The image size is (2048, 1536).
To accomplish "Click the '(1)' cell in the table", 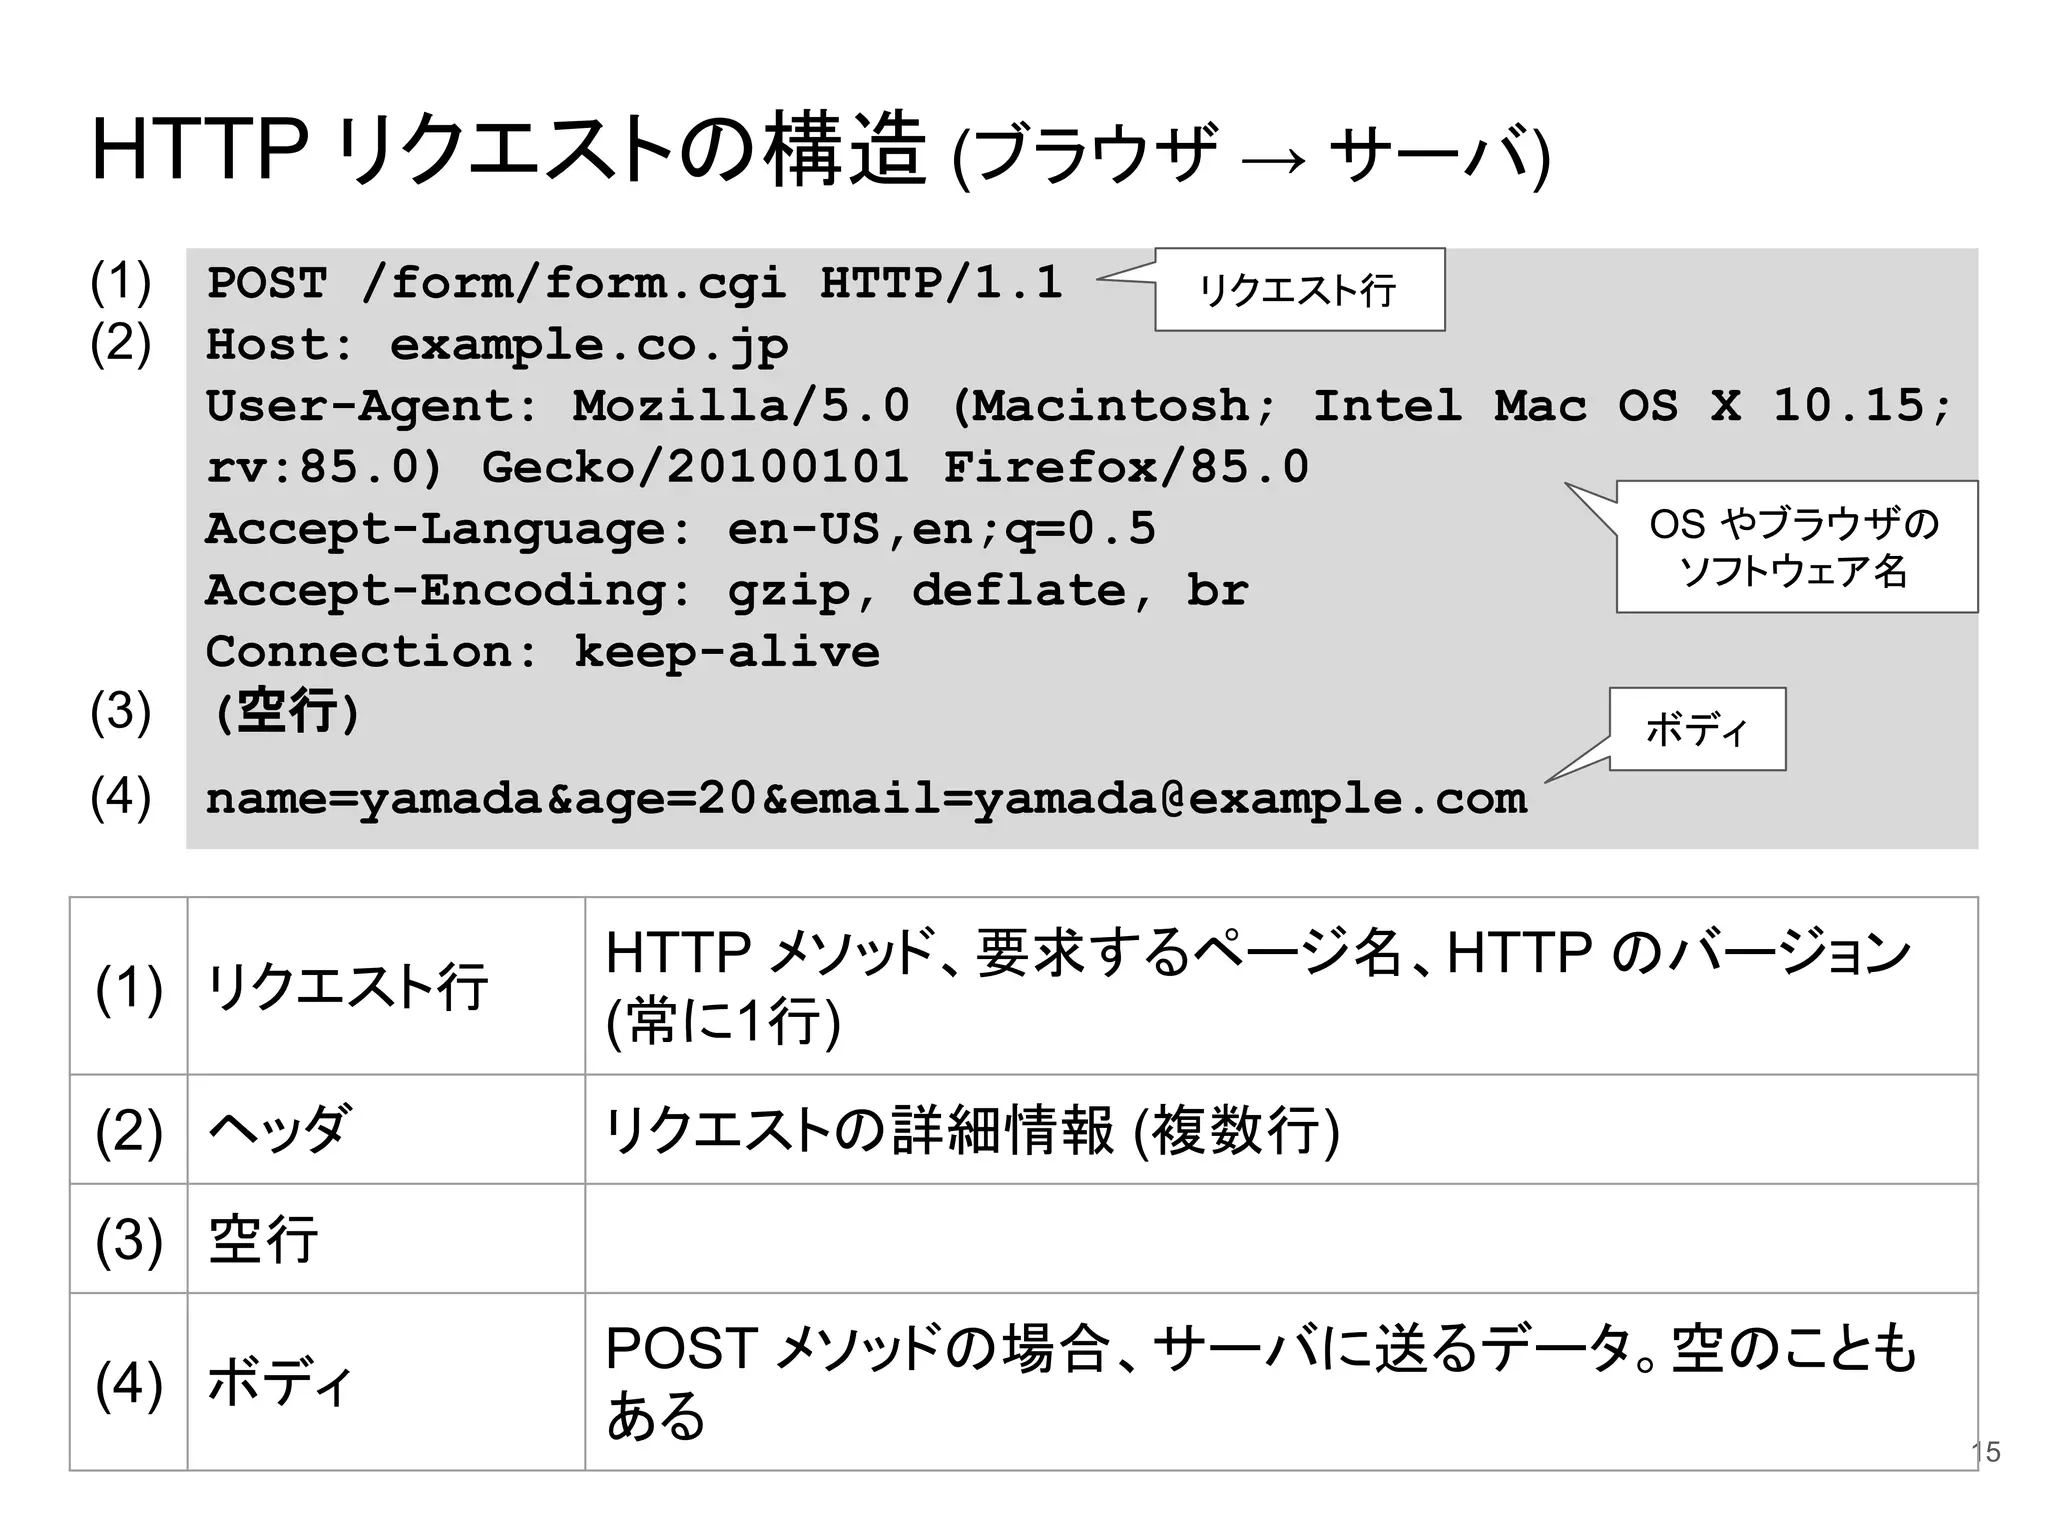I will click(x=129, y=986).
